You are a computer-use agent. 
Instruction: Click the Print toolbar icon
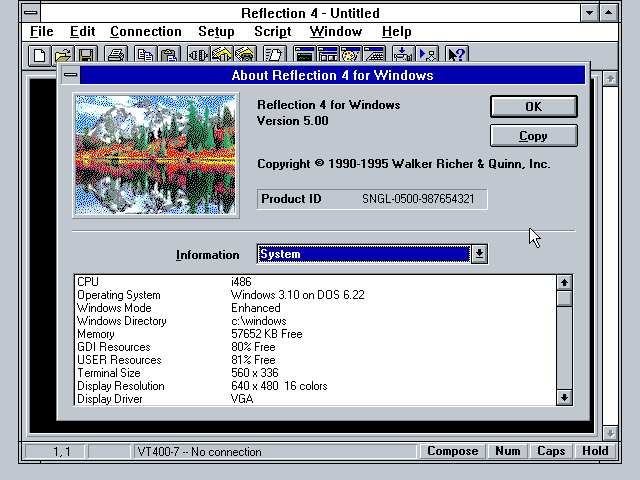click(x=116, y=55)
